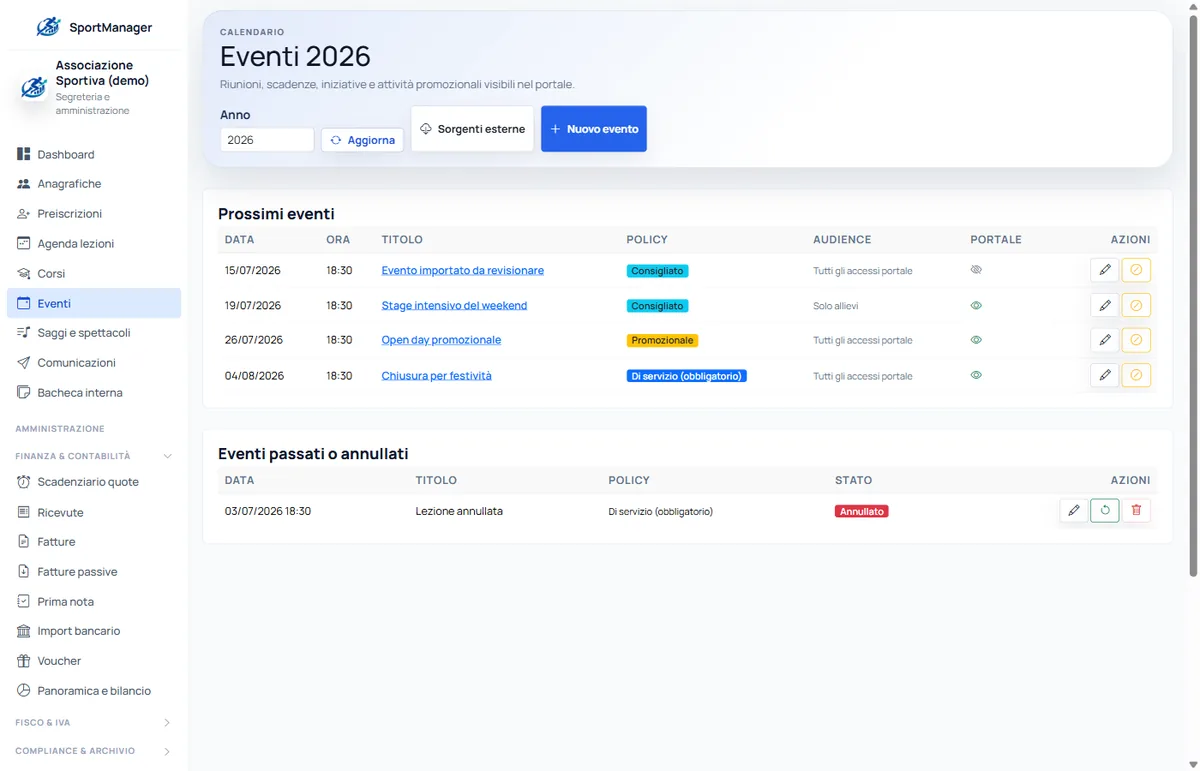The width and height of the screenshot is (1200, 771).
Task: Open Preiscrizioni in sidebar
Action: tap(94, 214)
